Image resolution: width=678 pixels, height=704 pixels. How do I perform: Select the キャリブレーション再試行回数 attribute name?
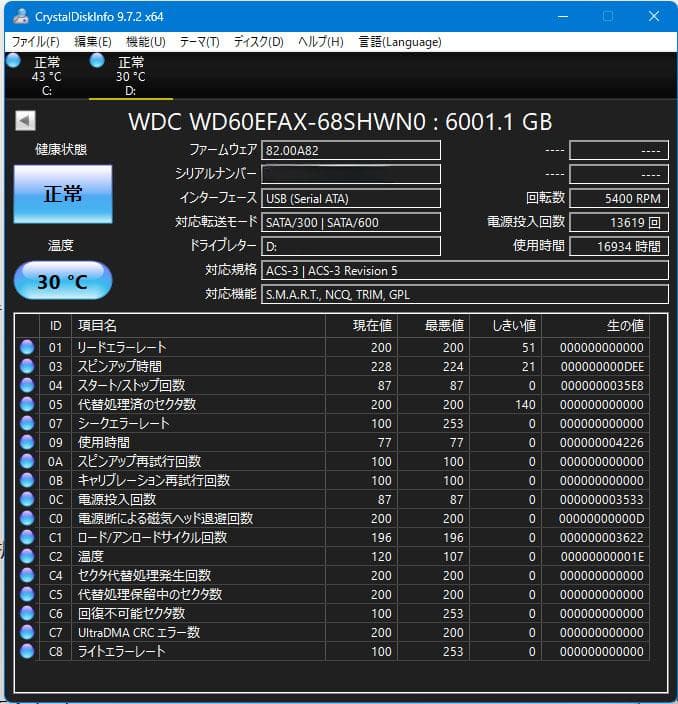click(154, 480)
